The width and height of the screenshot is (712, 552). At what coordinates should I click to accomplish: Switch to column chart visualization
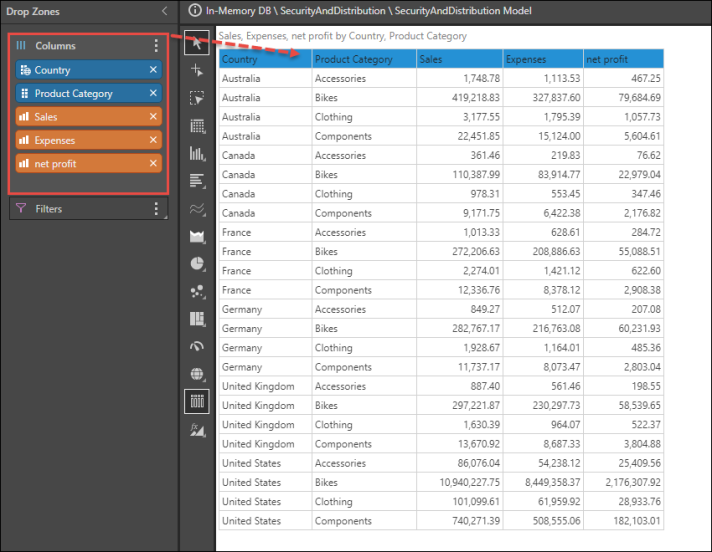pos(197,154)
